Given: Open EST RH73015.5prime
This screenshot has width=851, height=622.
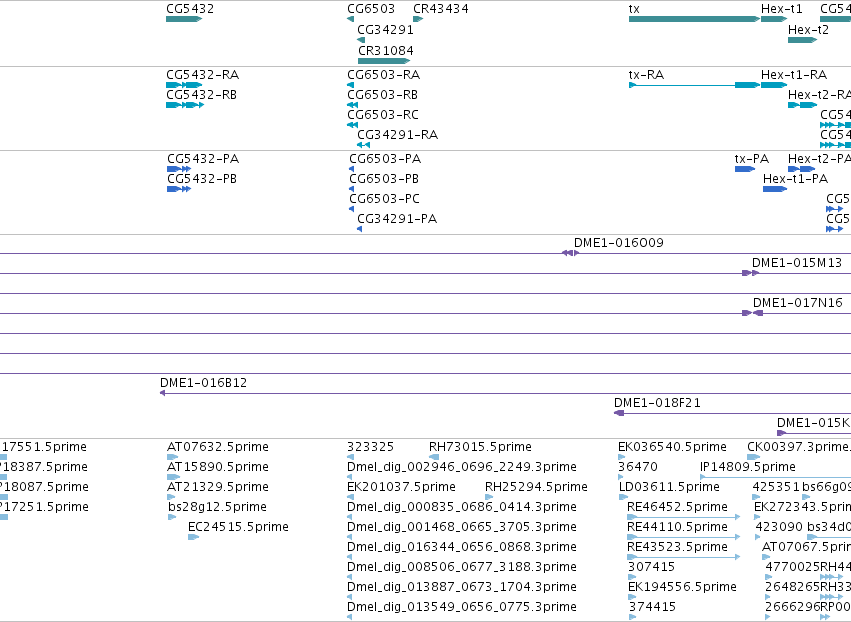Looking at the screenshot, I should pyautogui.click(x=480, y=447).
